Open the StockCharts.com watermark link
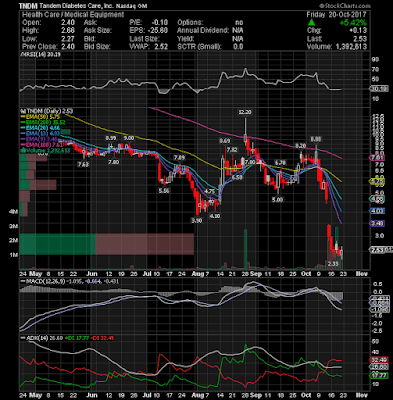 coord(345,6)
